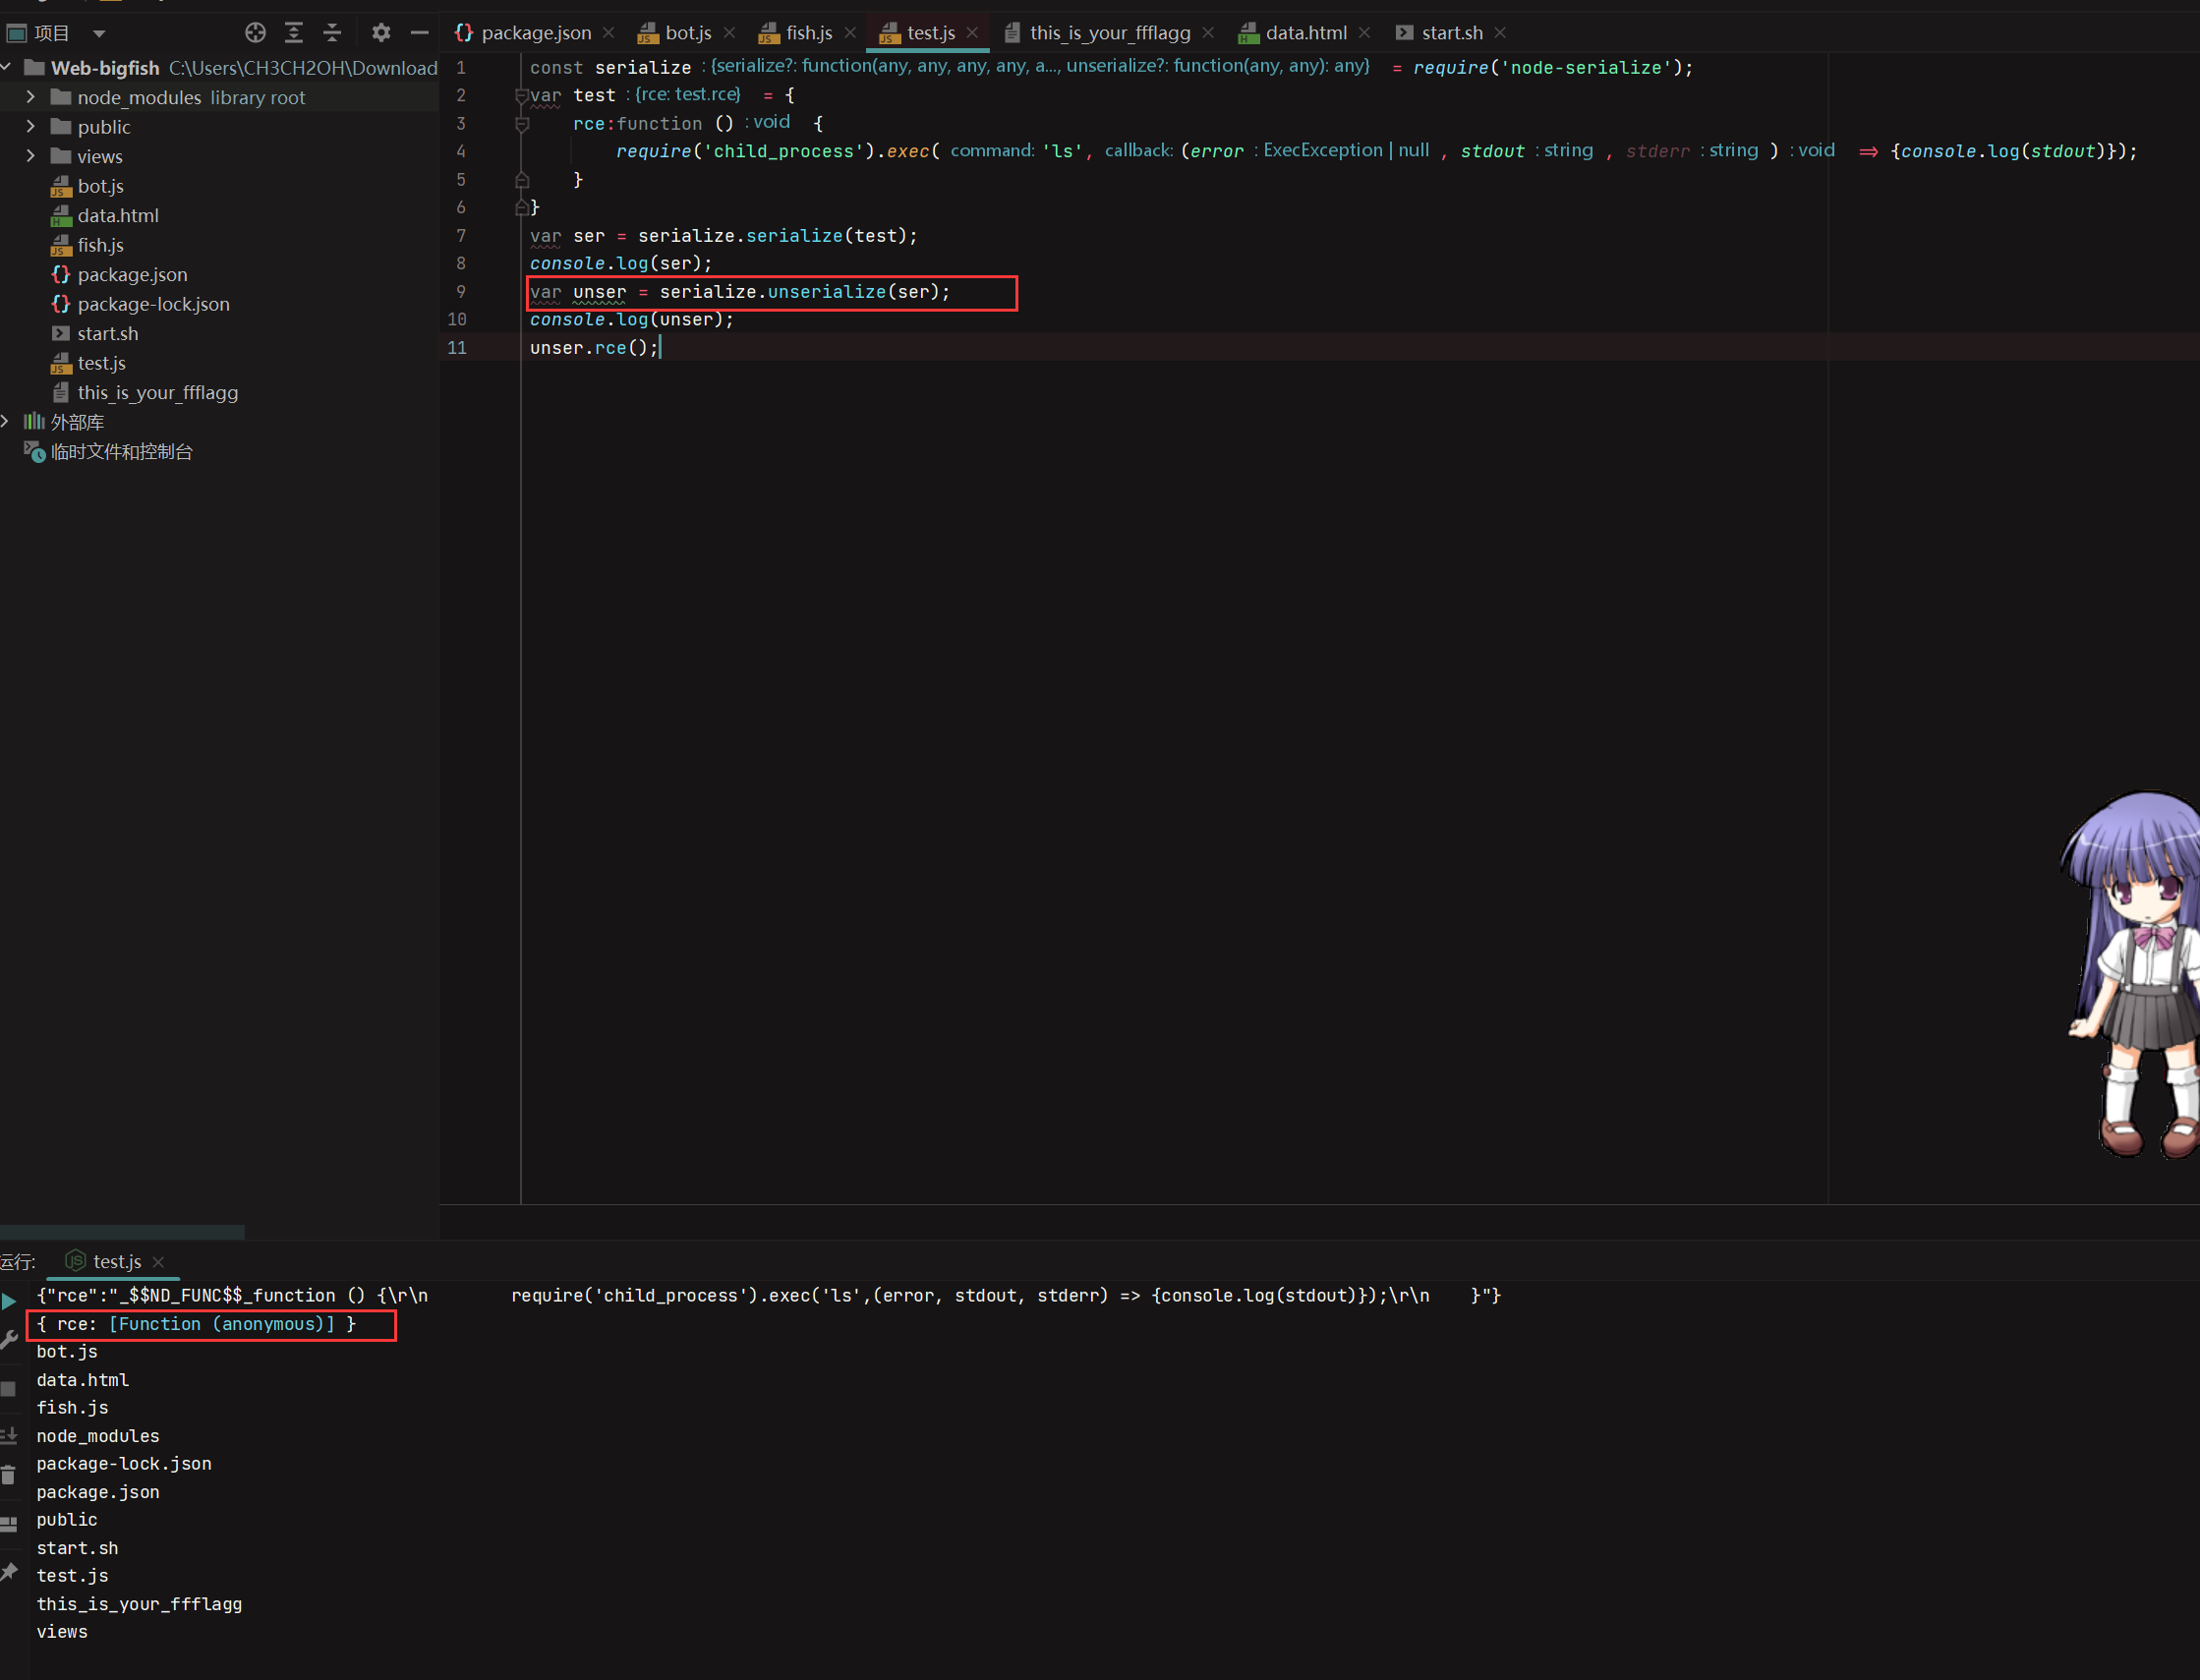Close the test.js editor tab

tap(972, 33)
